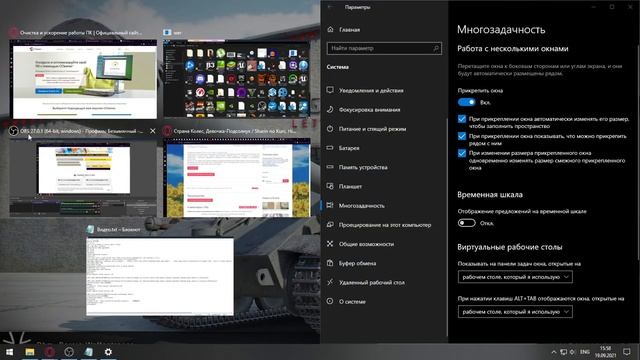
Task: Click the network icon in system tray
Action: tap(563, 352)
